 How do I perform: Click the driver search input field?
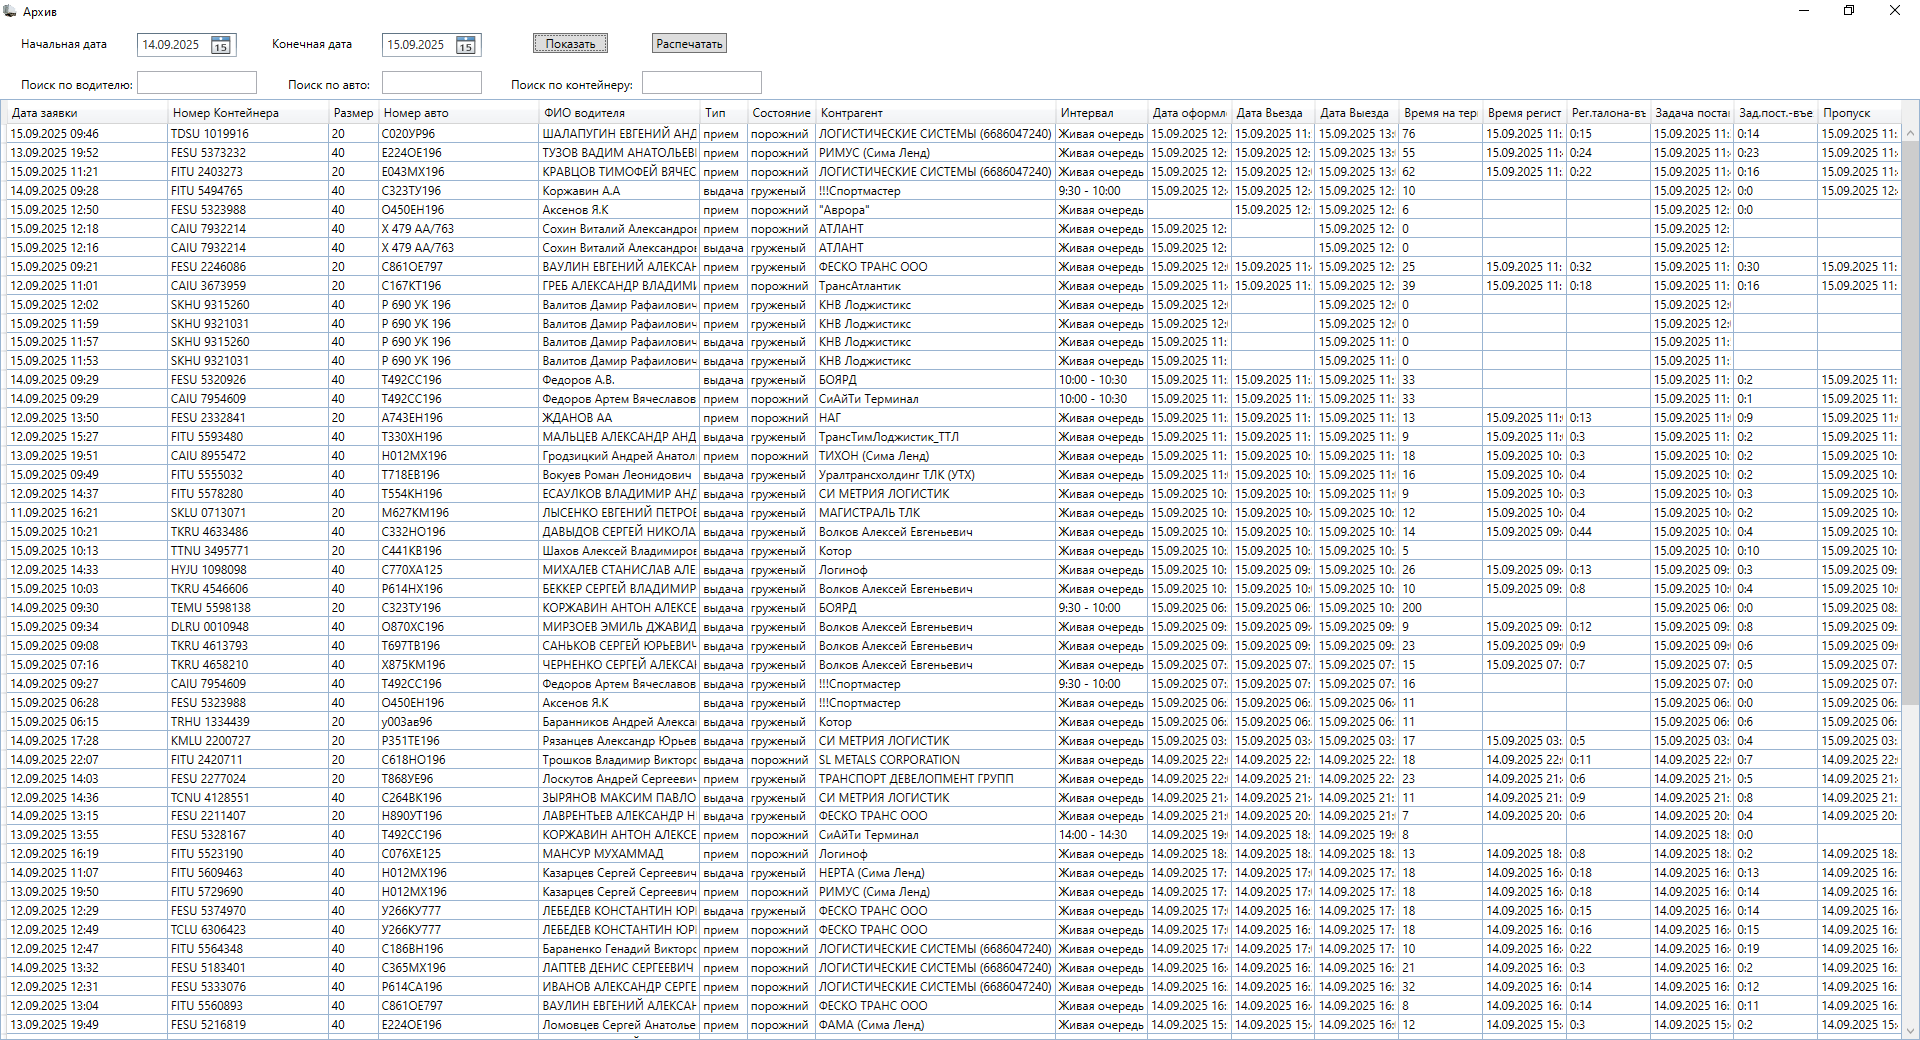[x=197, y=83]
